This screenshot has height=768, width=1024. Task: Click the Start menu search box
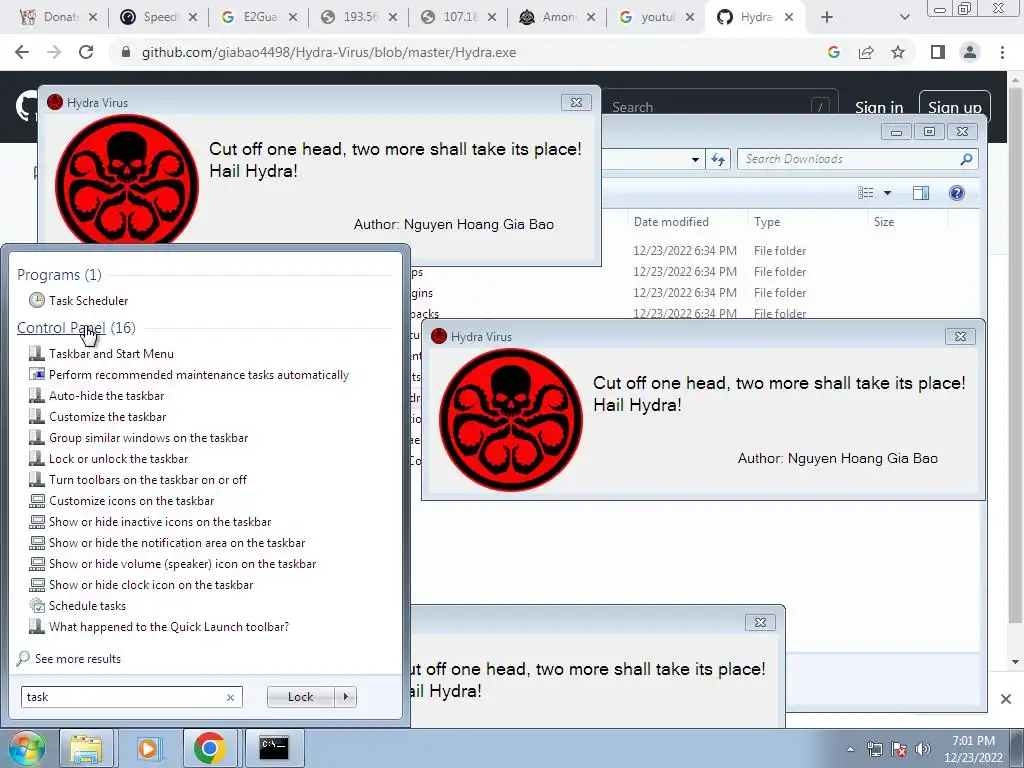coord(123,697)
